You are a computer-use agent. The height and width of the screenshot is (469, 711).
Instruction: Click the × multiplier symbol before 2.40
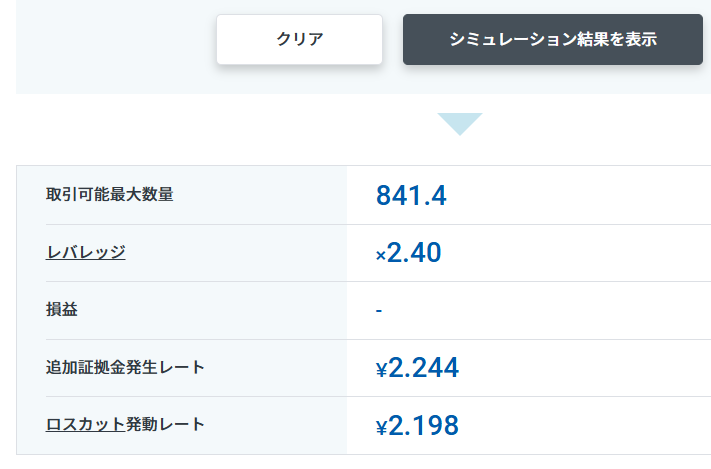(380, 256)
